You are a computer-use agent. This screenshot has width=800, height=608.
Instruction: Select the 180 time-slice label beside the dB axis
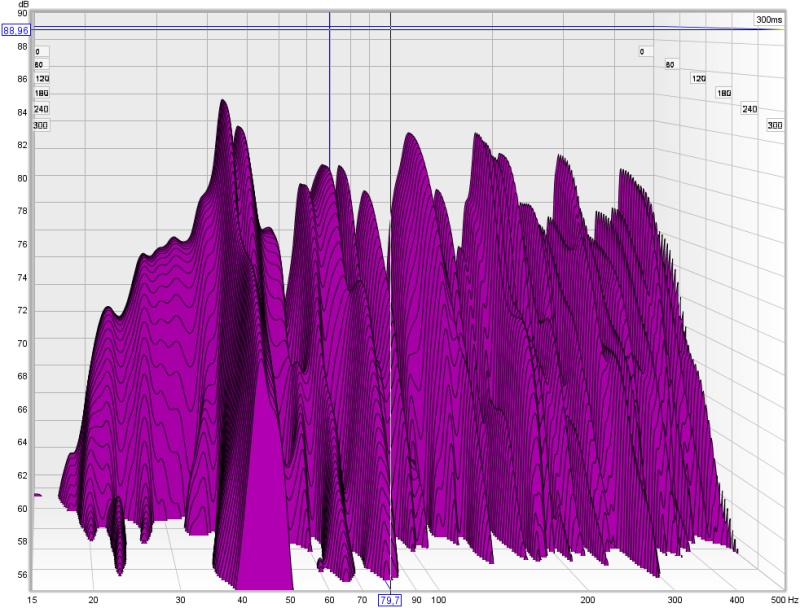(42, 93)
